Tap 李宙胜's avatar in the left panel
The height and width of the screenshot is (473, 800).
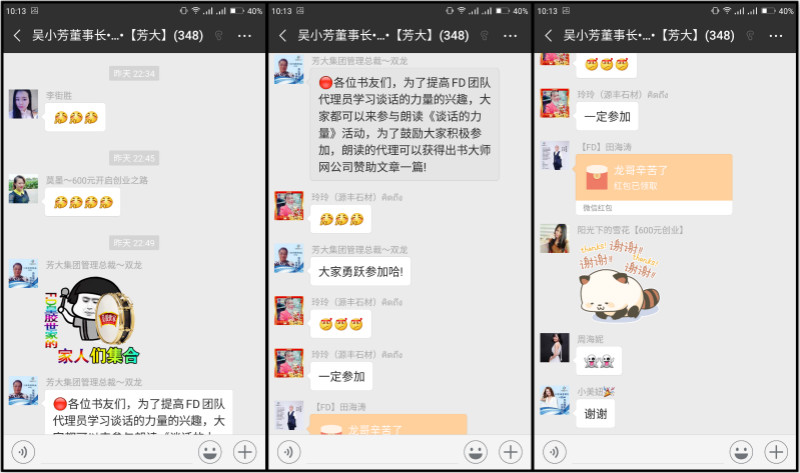tap(24, 104)
